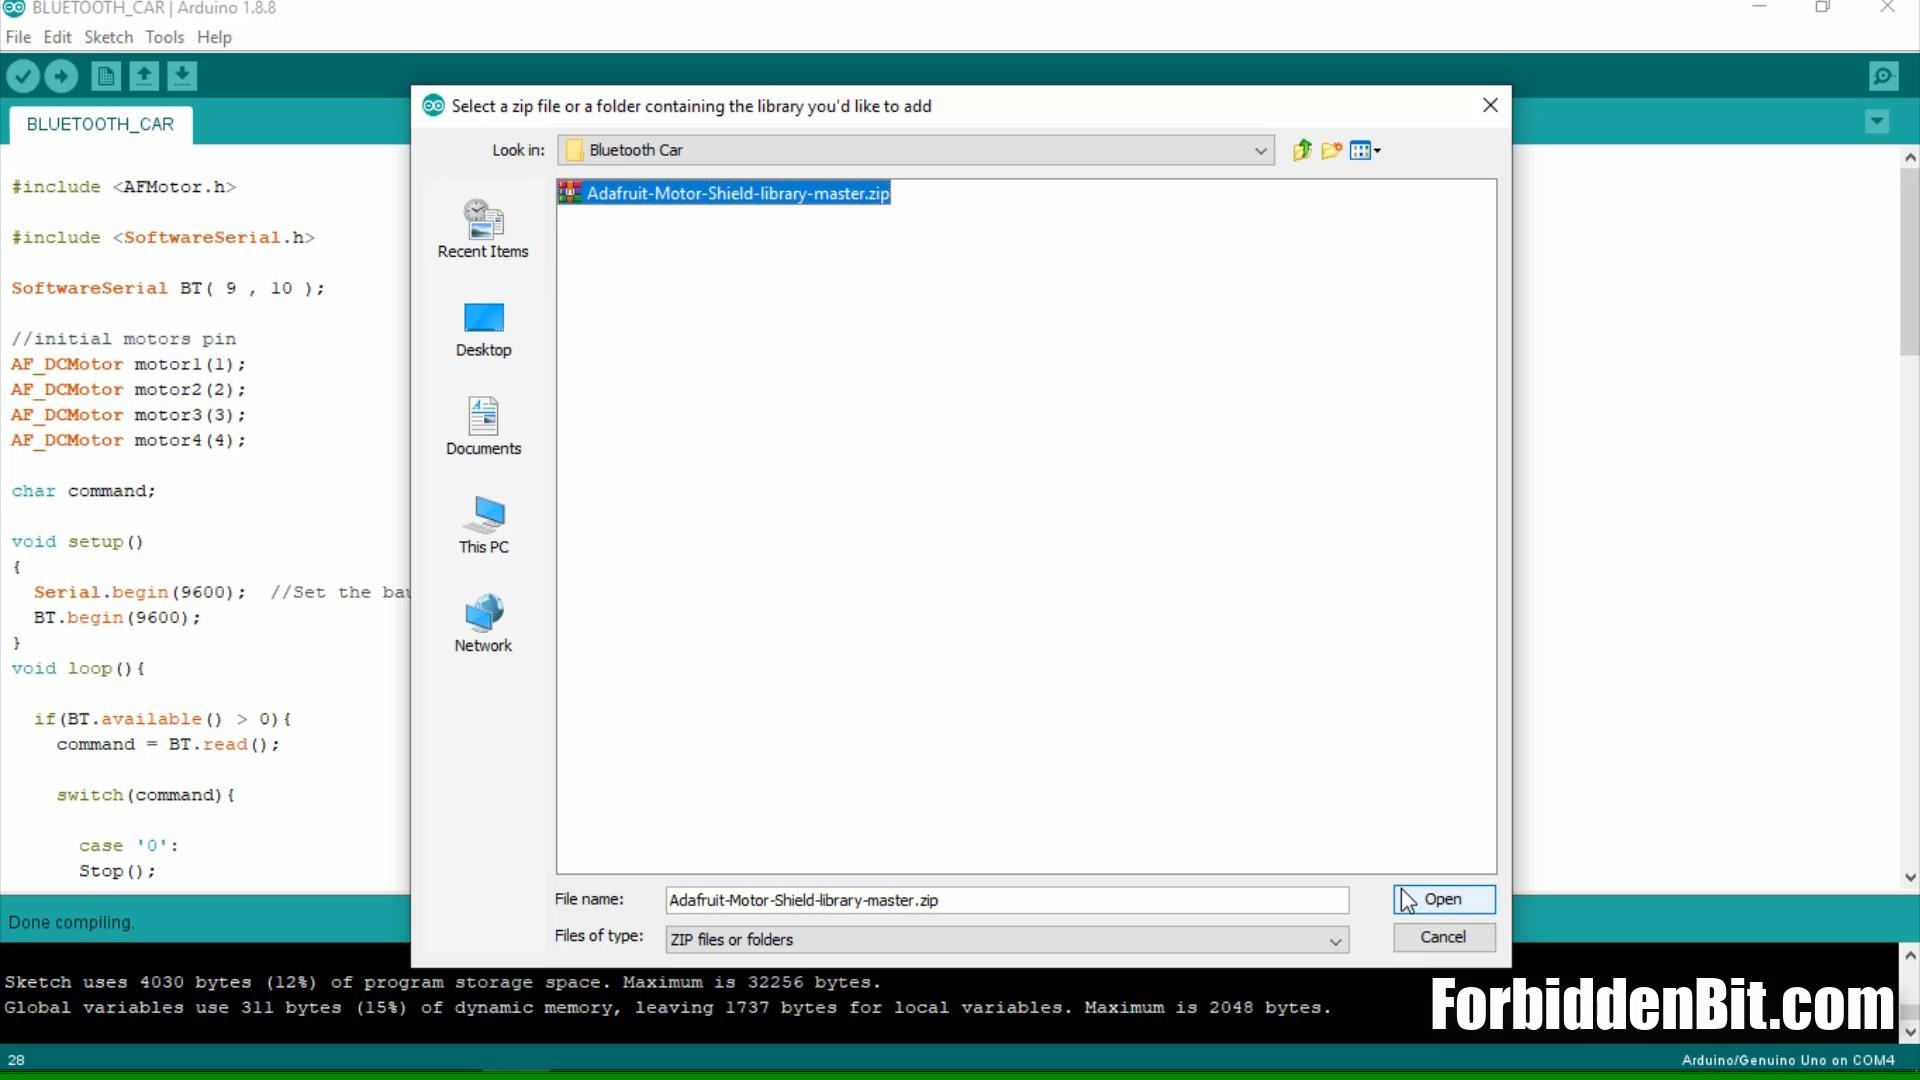This screenshot has height=1080, width=1920.
Task: Create a new folder in dialog
Action: tap(1331, 150)
